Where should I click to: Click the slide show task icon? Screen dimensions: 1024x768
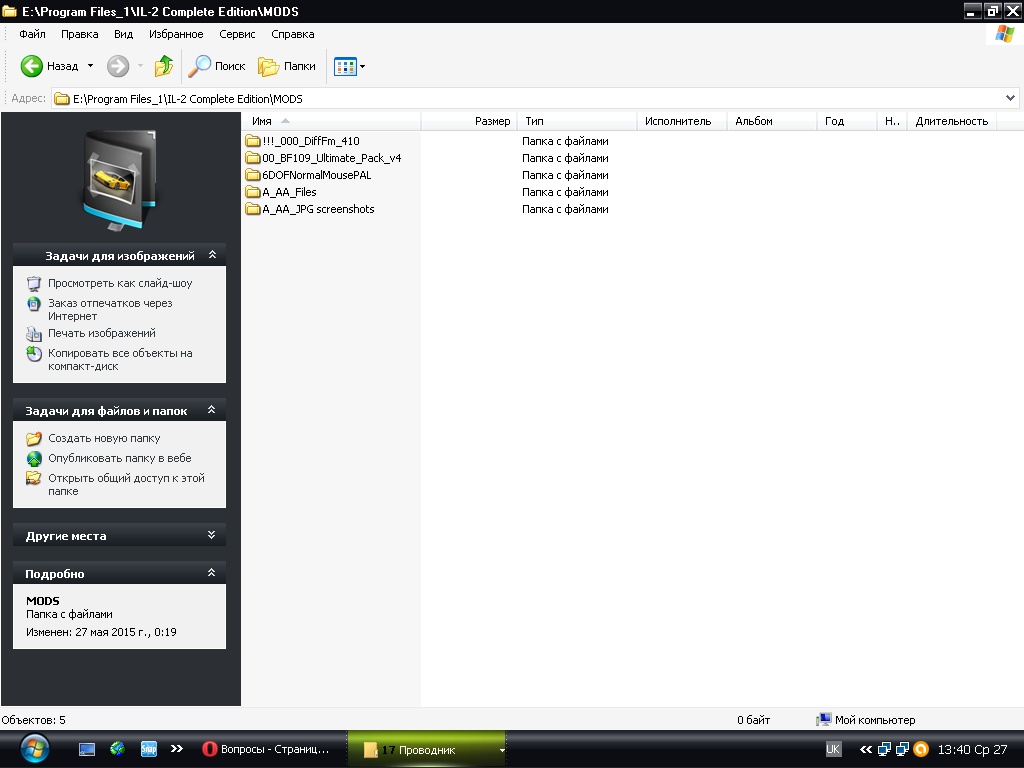point(34,283)
